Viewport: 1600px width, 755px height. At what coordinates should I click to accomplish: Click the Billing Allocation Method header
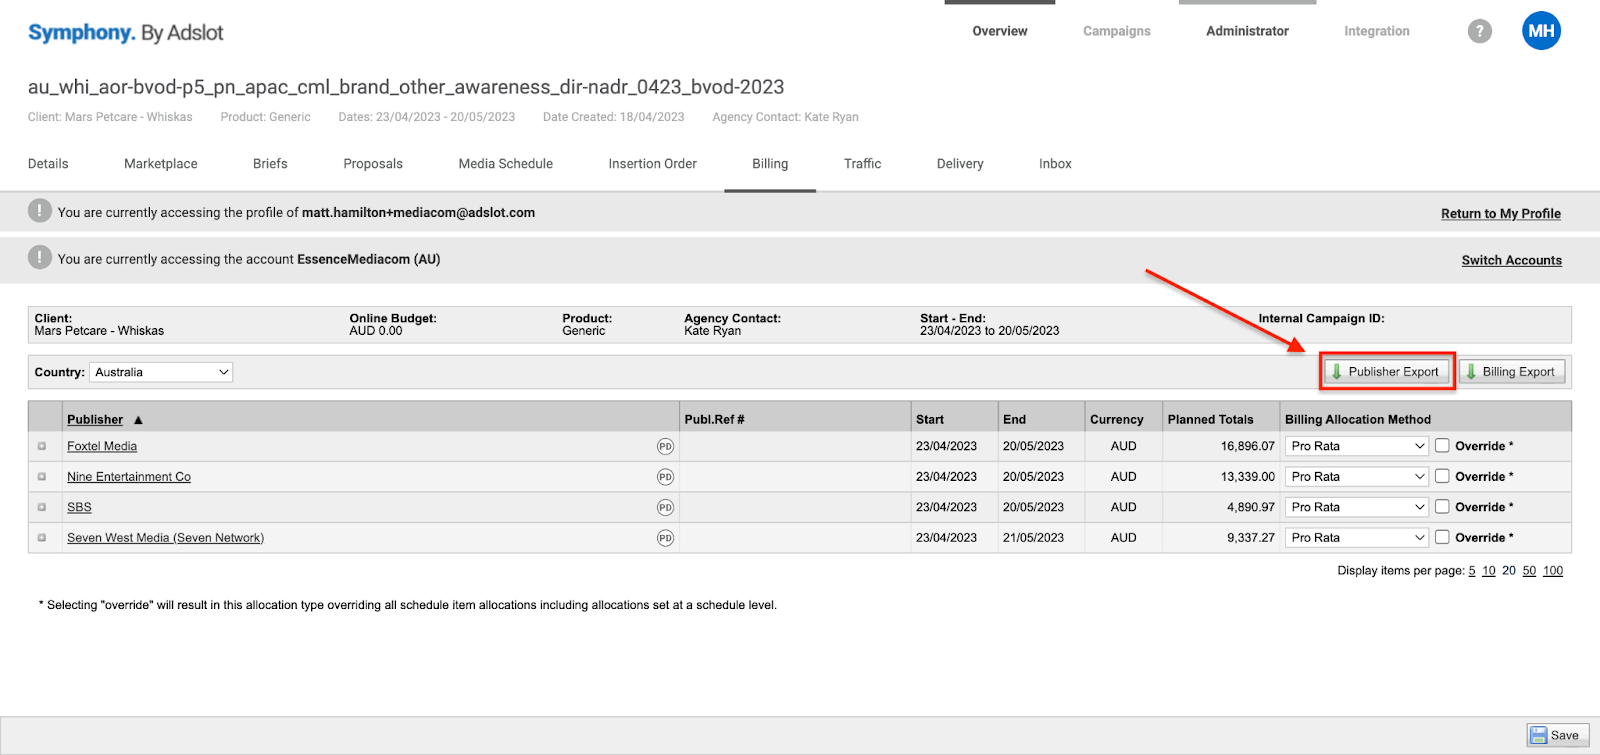[x=1358, y=420]
